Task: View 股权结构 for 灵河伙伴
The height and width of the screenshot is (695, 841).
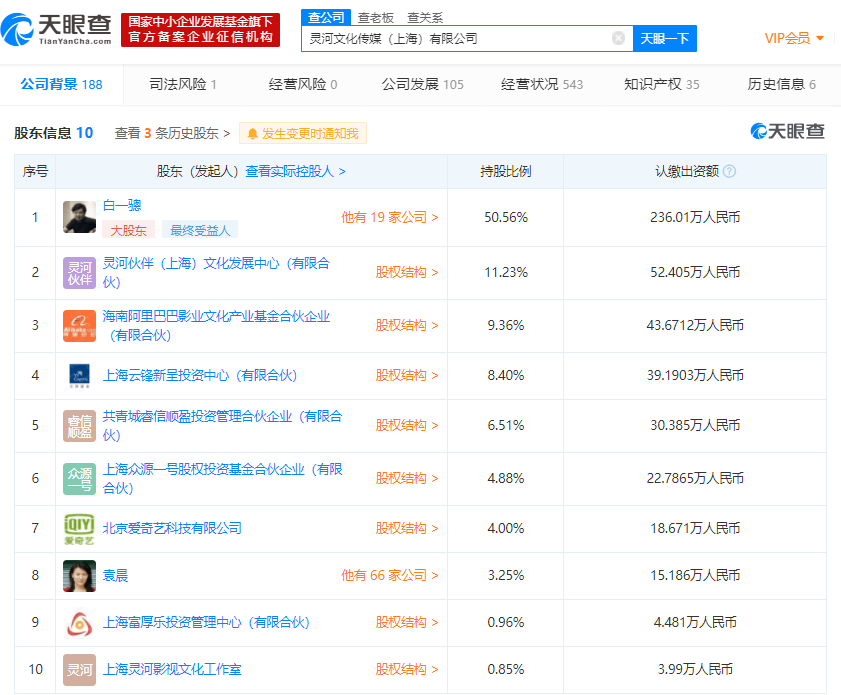Action: [407, 272]
